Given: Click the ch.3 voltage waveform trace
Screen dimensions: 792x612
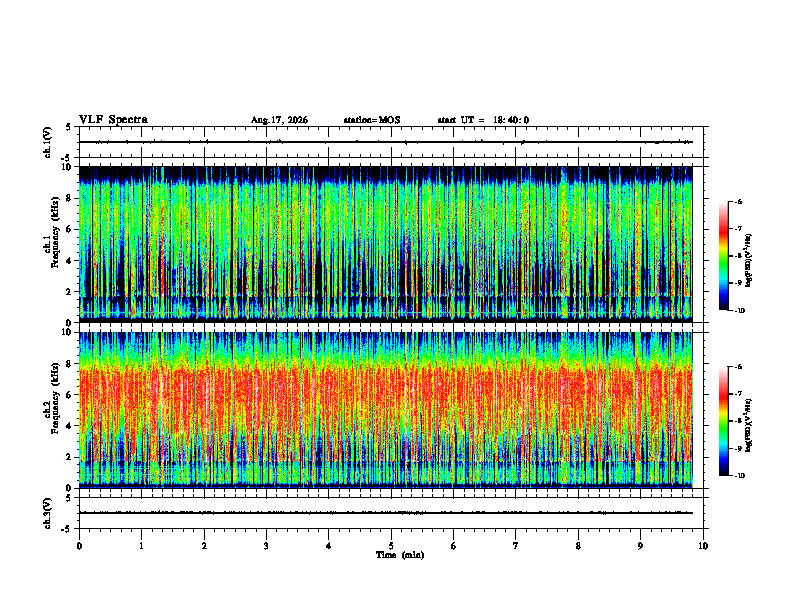Looking at the screenshot, I should pyautogui.click(x=385, y=513).
